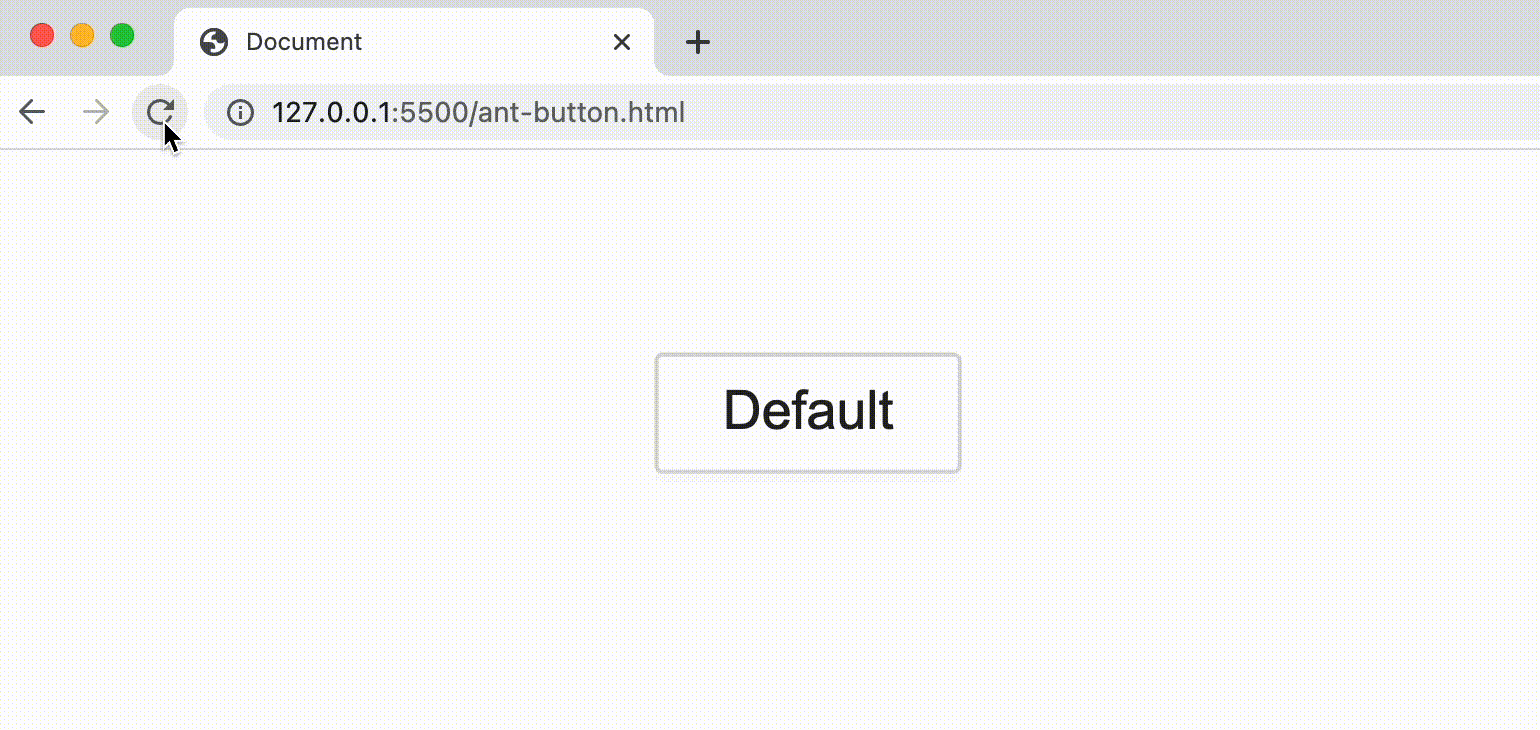Click the word Default inside the button
1540x730 pixels.
tap(808, 411)
